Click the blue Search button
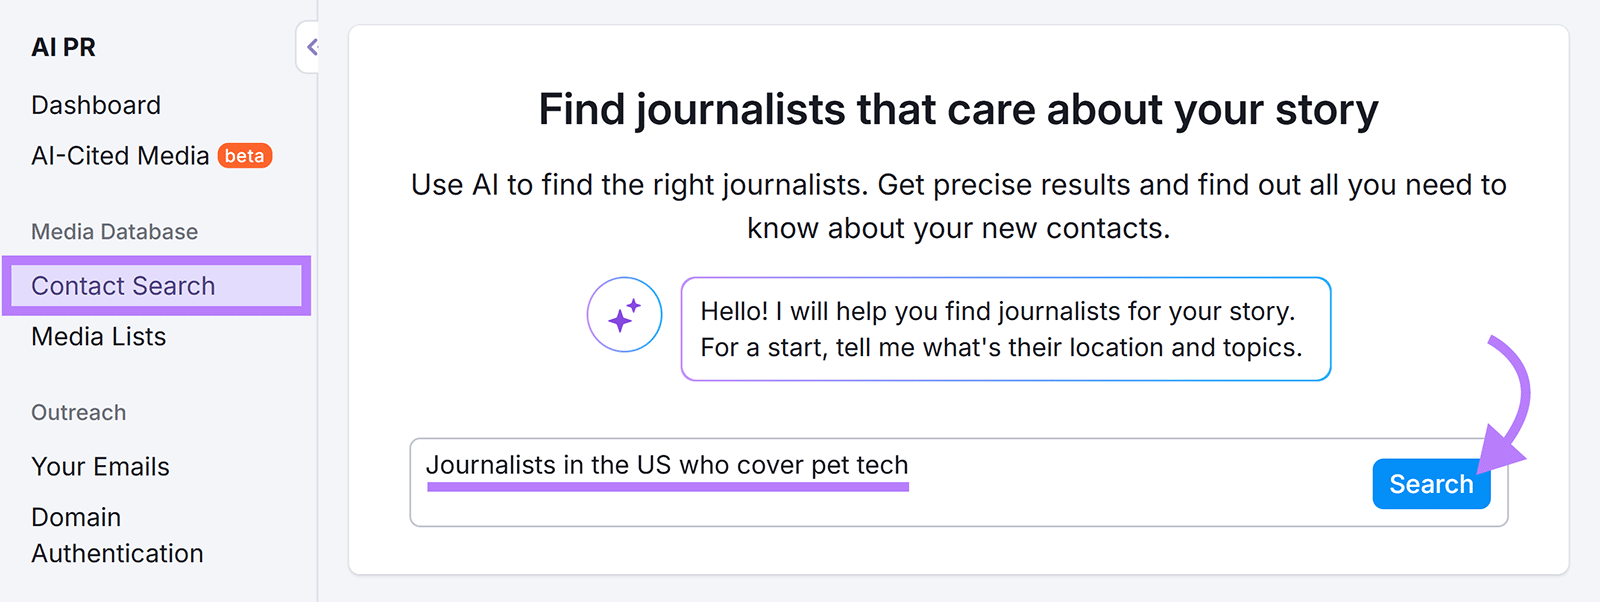The image size is (1600, 602). pos(1430,484)
